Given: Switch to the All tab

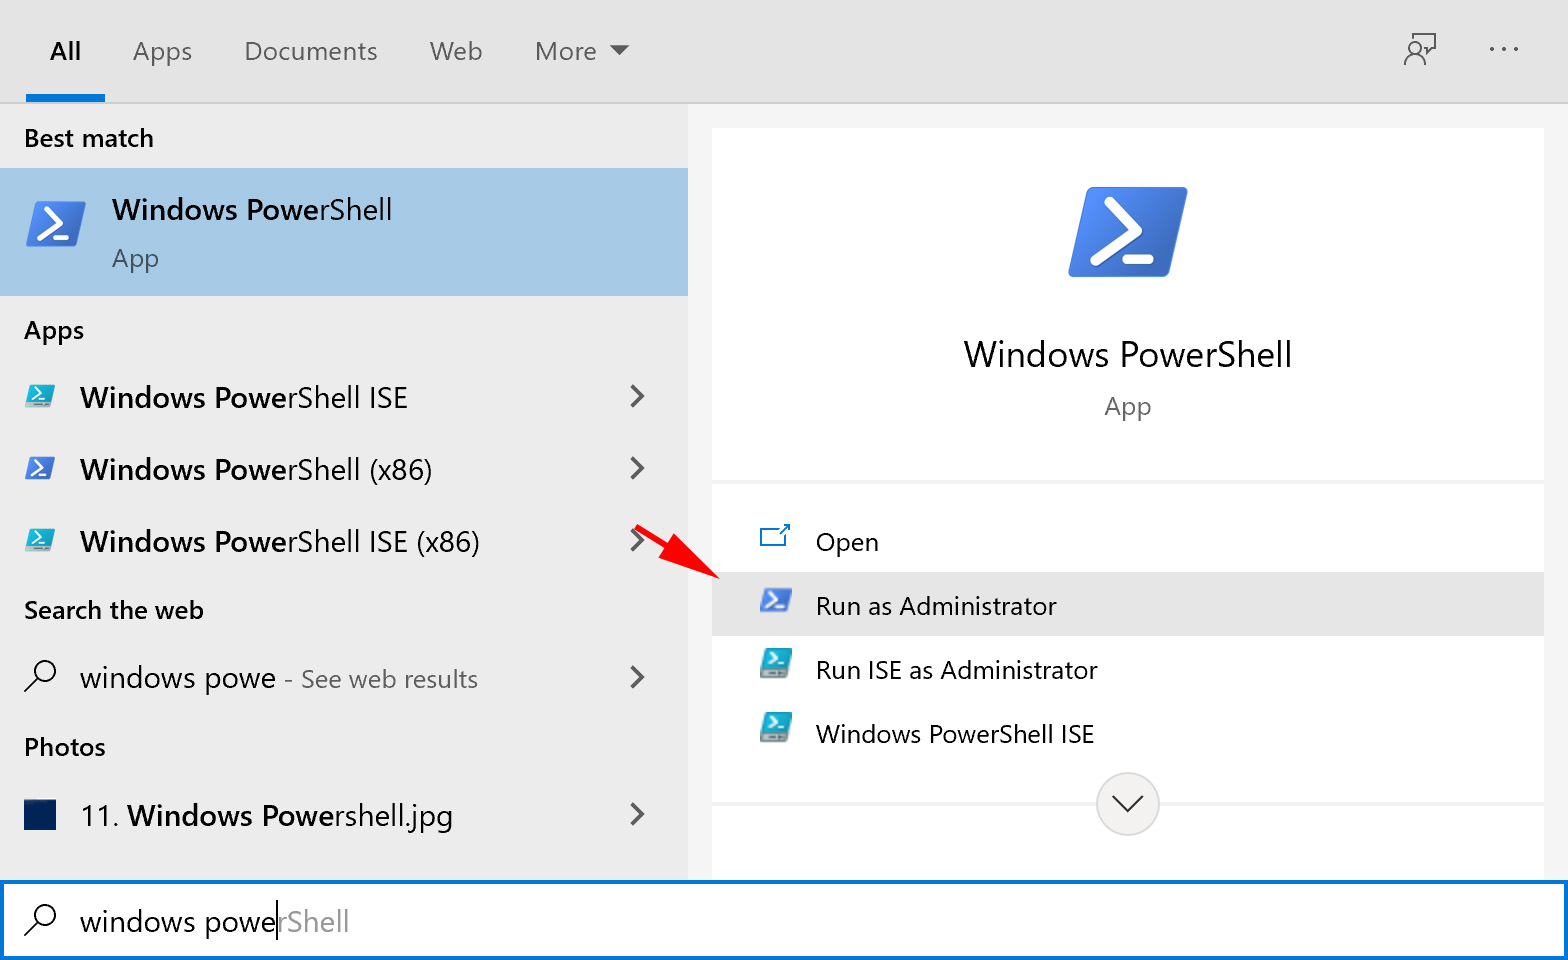Looking at the screenshot, I should coord(65,51).
